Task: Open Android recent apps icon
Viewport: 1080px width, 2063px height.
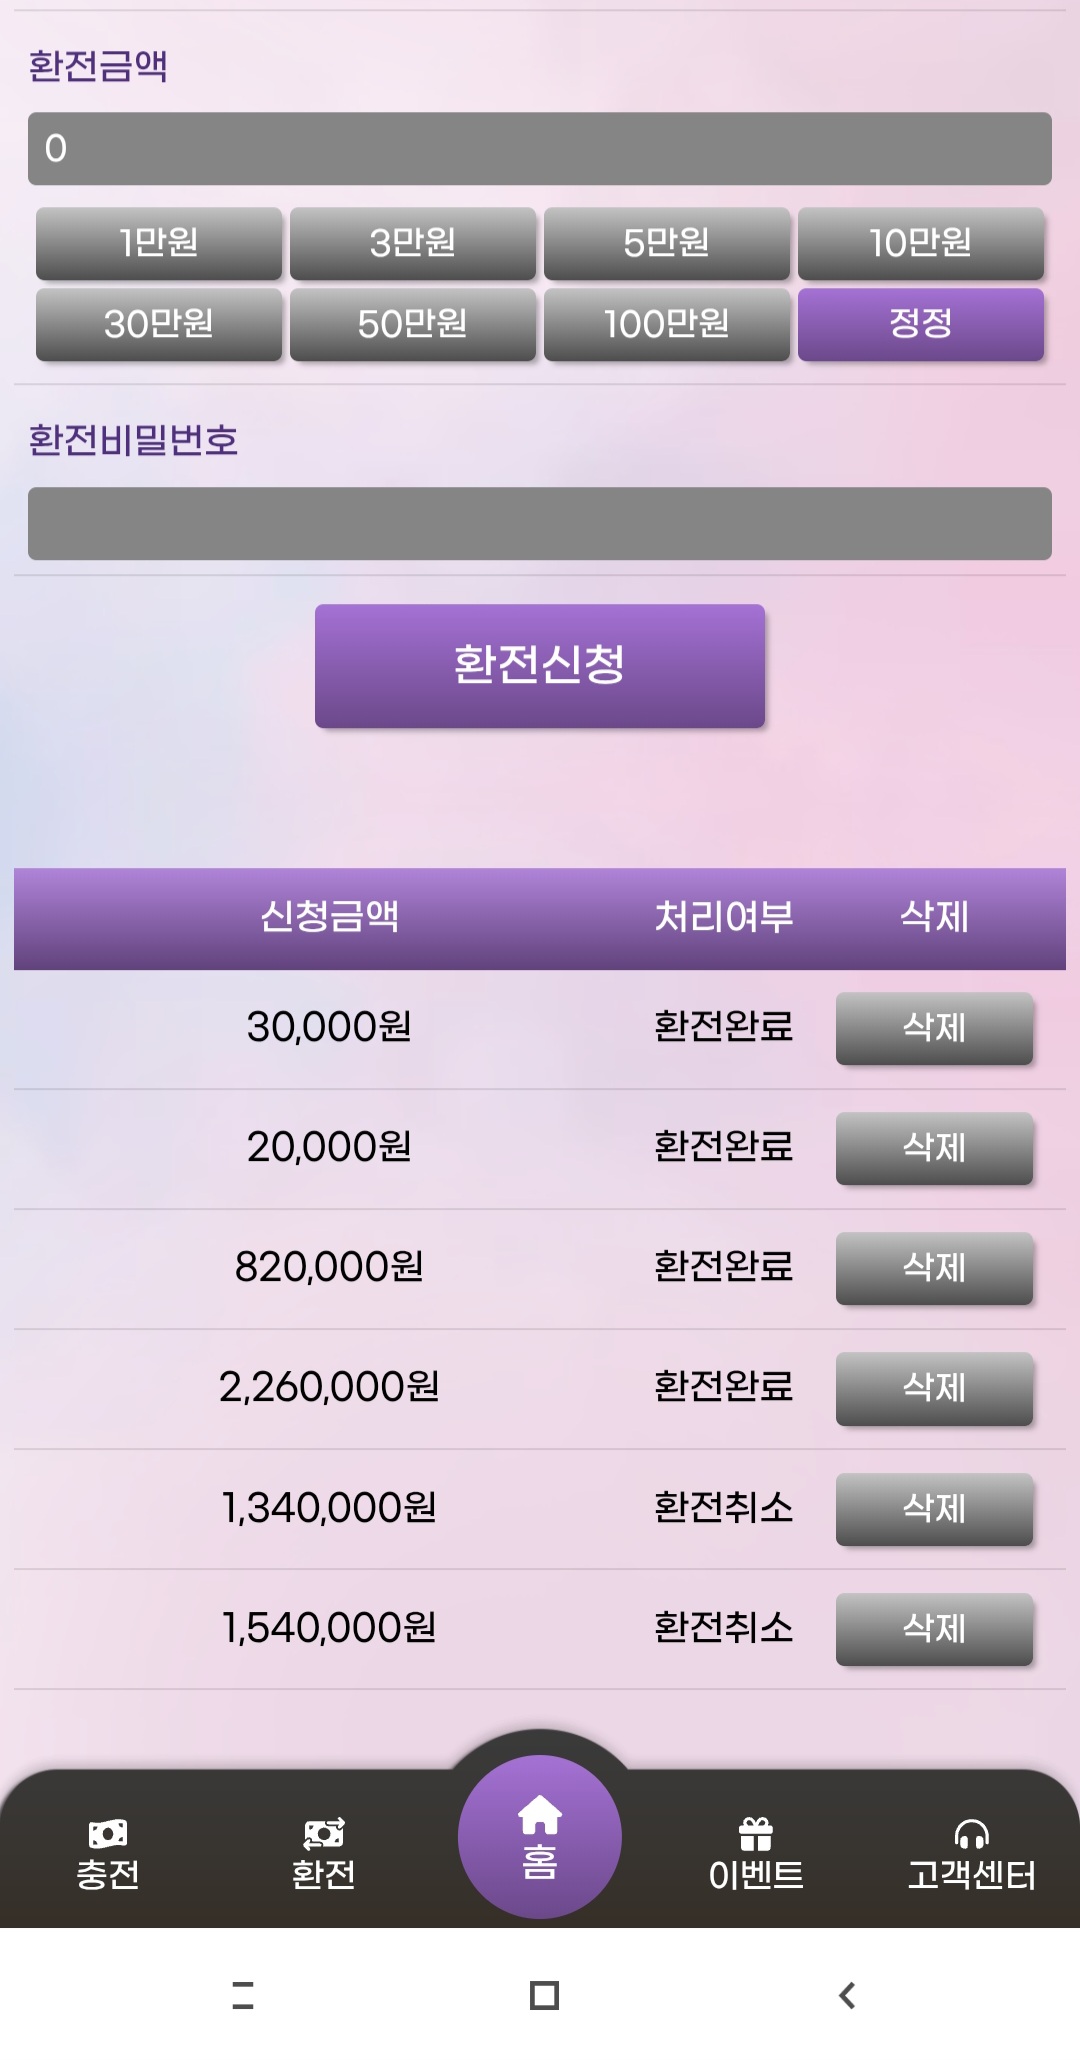Action: (243, 1995)
